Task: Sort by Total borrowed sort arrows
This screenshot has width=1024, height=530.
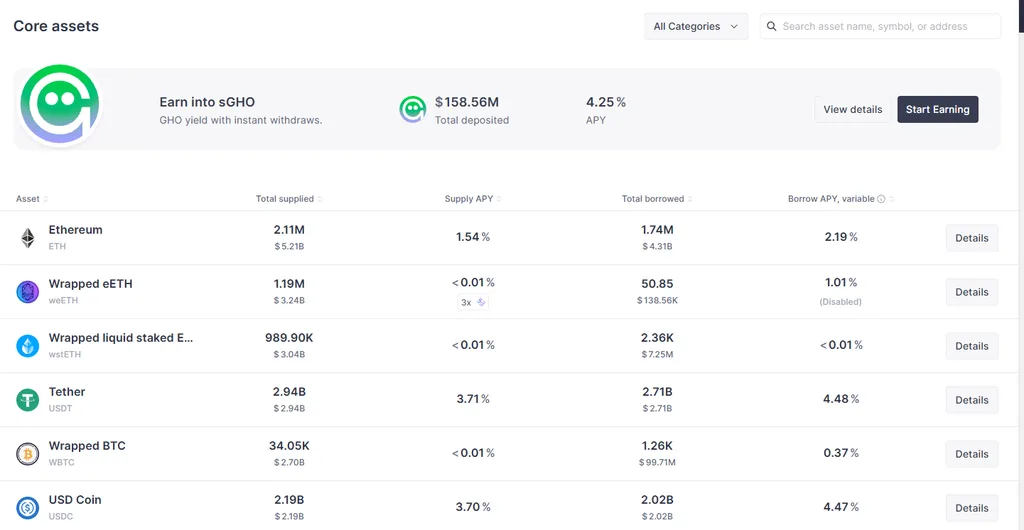Action: pyautogui.click(x=690, y=199)
